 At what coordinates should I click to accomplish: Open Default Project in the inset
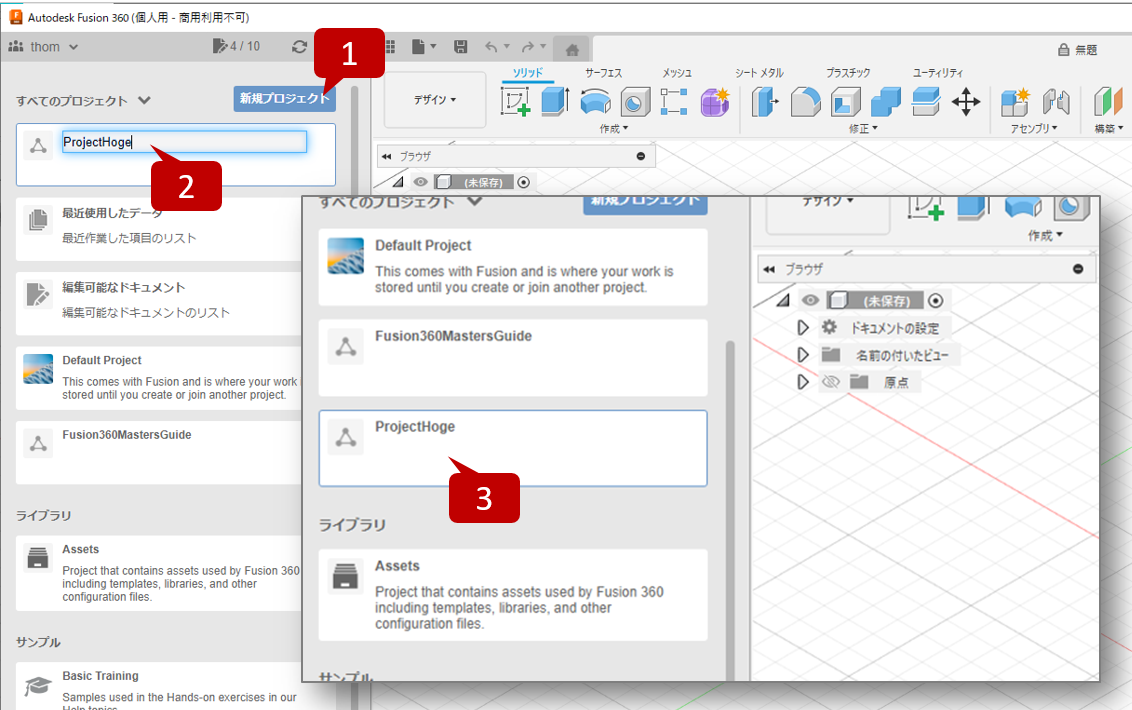click(x=513, y=267)
